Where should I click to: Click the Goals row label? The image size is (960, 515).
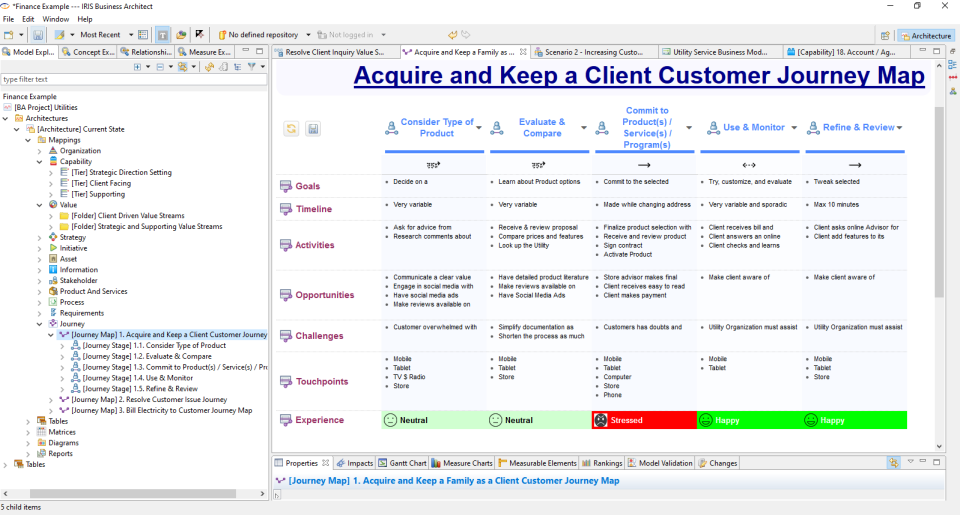[307, 186]
